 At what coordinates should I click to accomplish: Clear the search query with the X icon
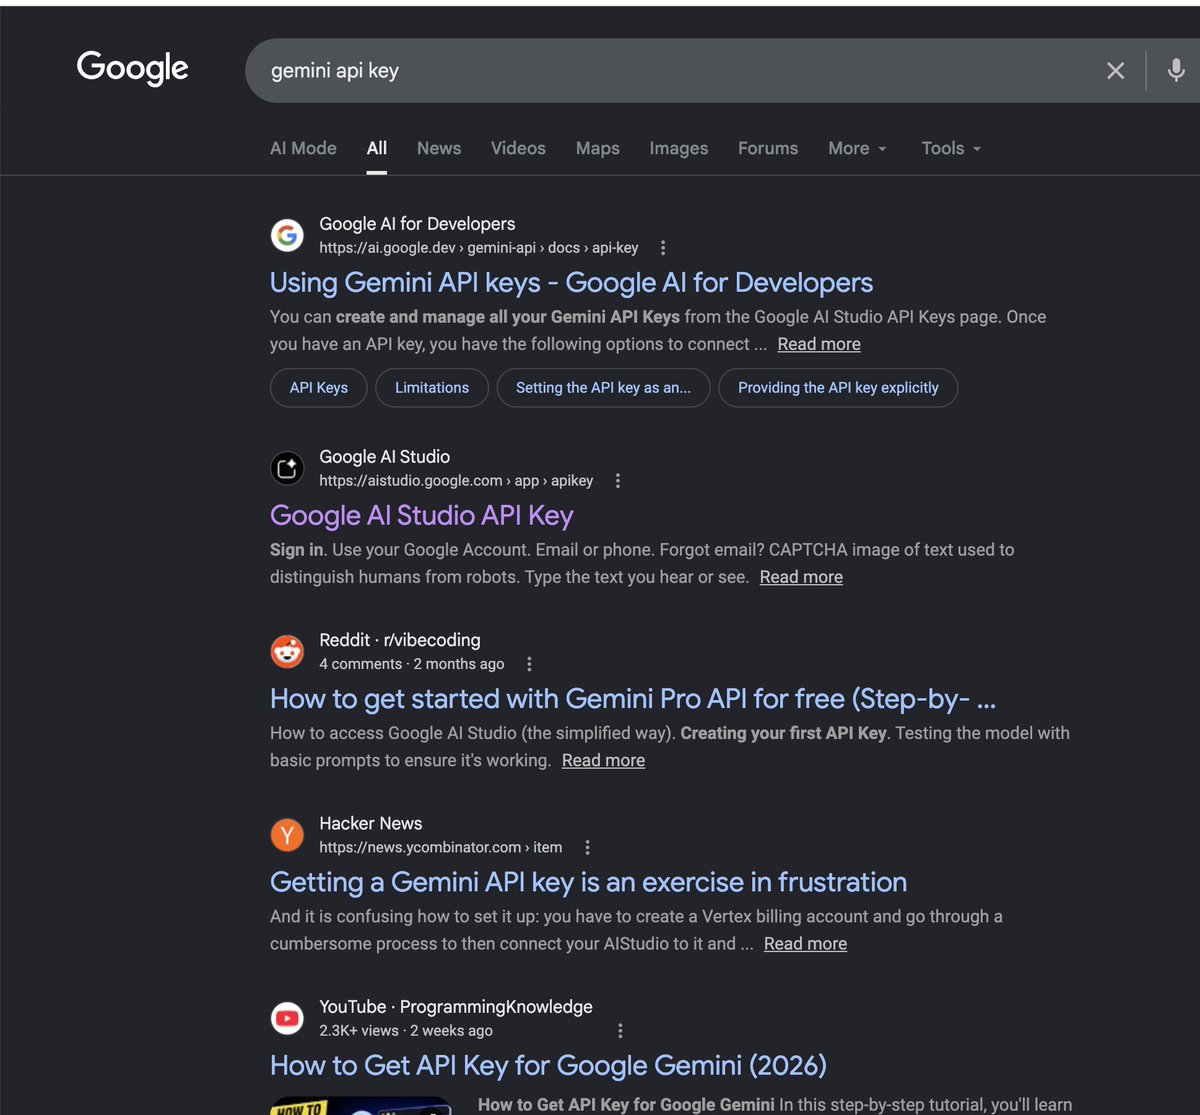(1115, 70)
